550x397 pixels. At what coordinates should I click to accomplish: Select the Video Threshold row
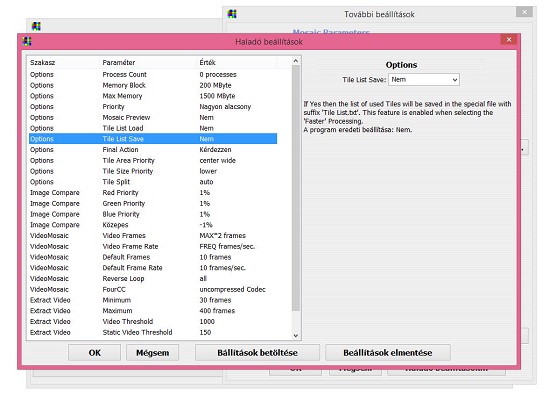click(153, 321)
